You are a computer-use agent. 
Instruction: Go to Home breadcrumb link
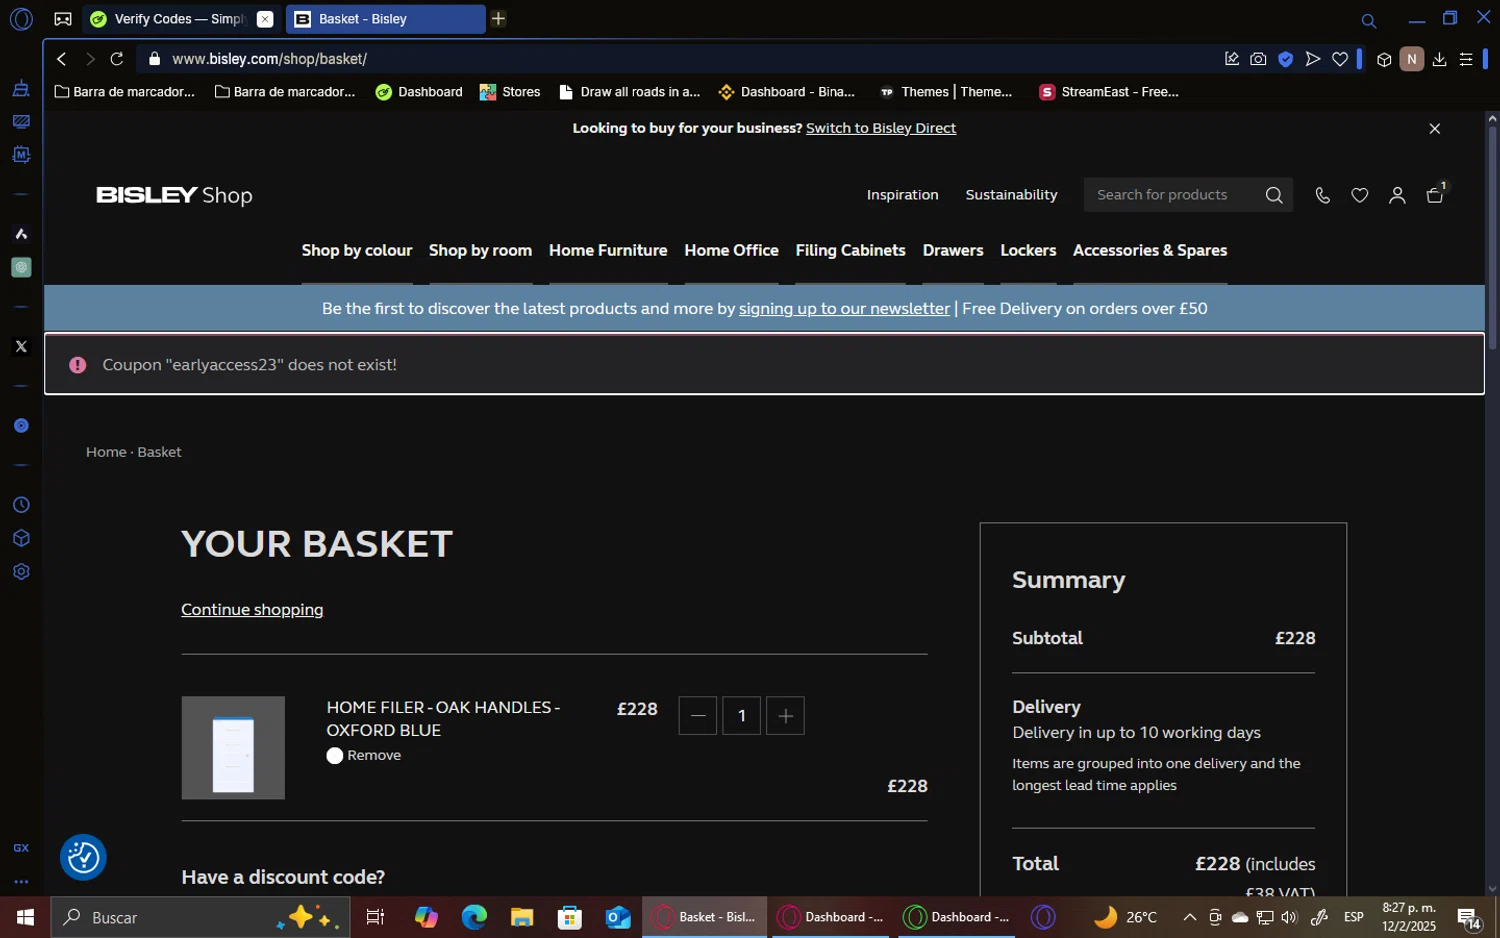pos(106,452)
